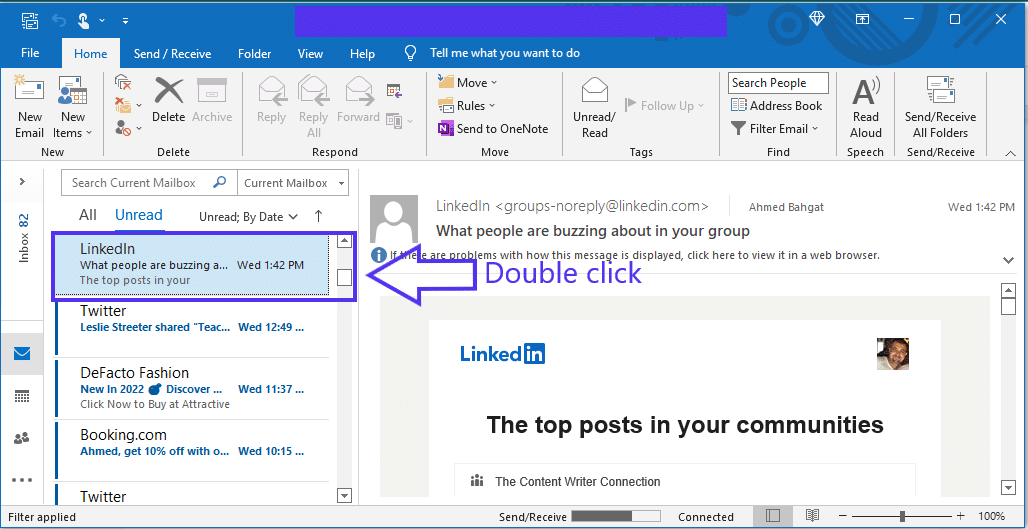Show more navigation options ellipsis

(x=22, y=480)
